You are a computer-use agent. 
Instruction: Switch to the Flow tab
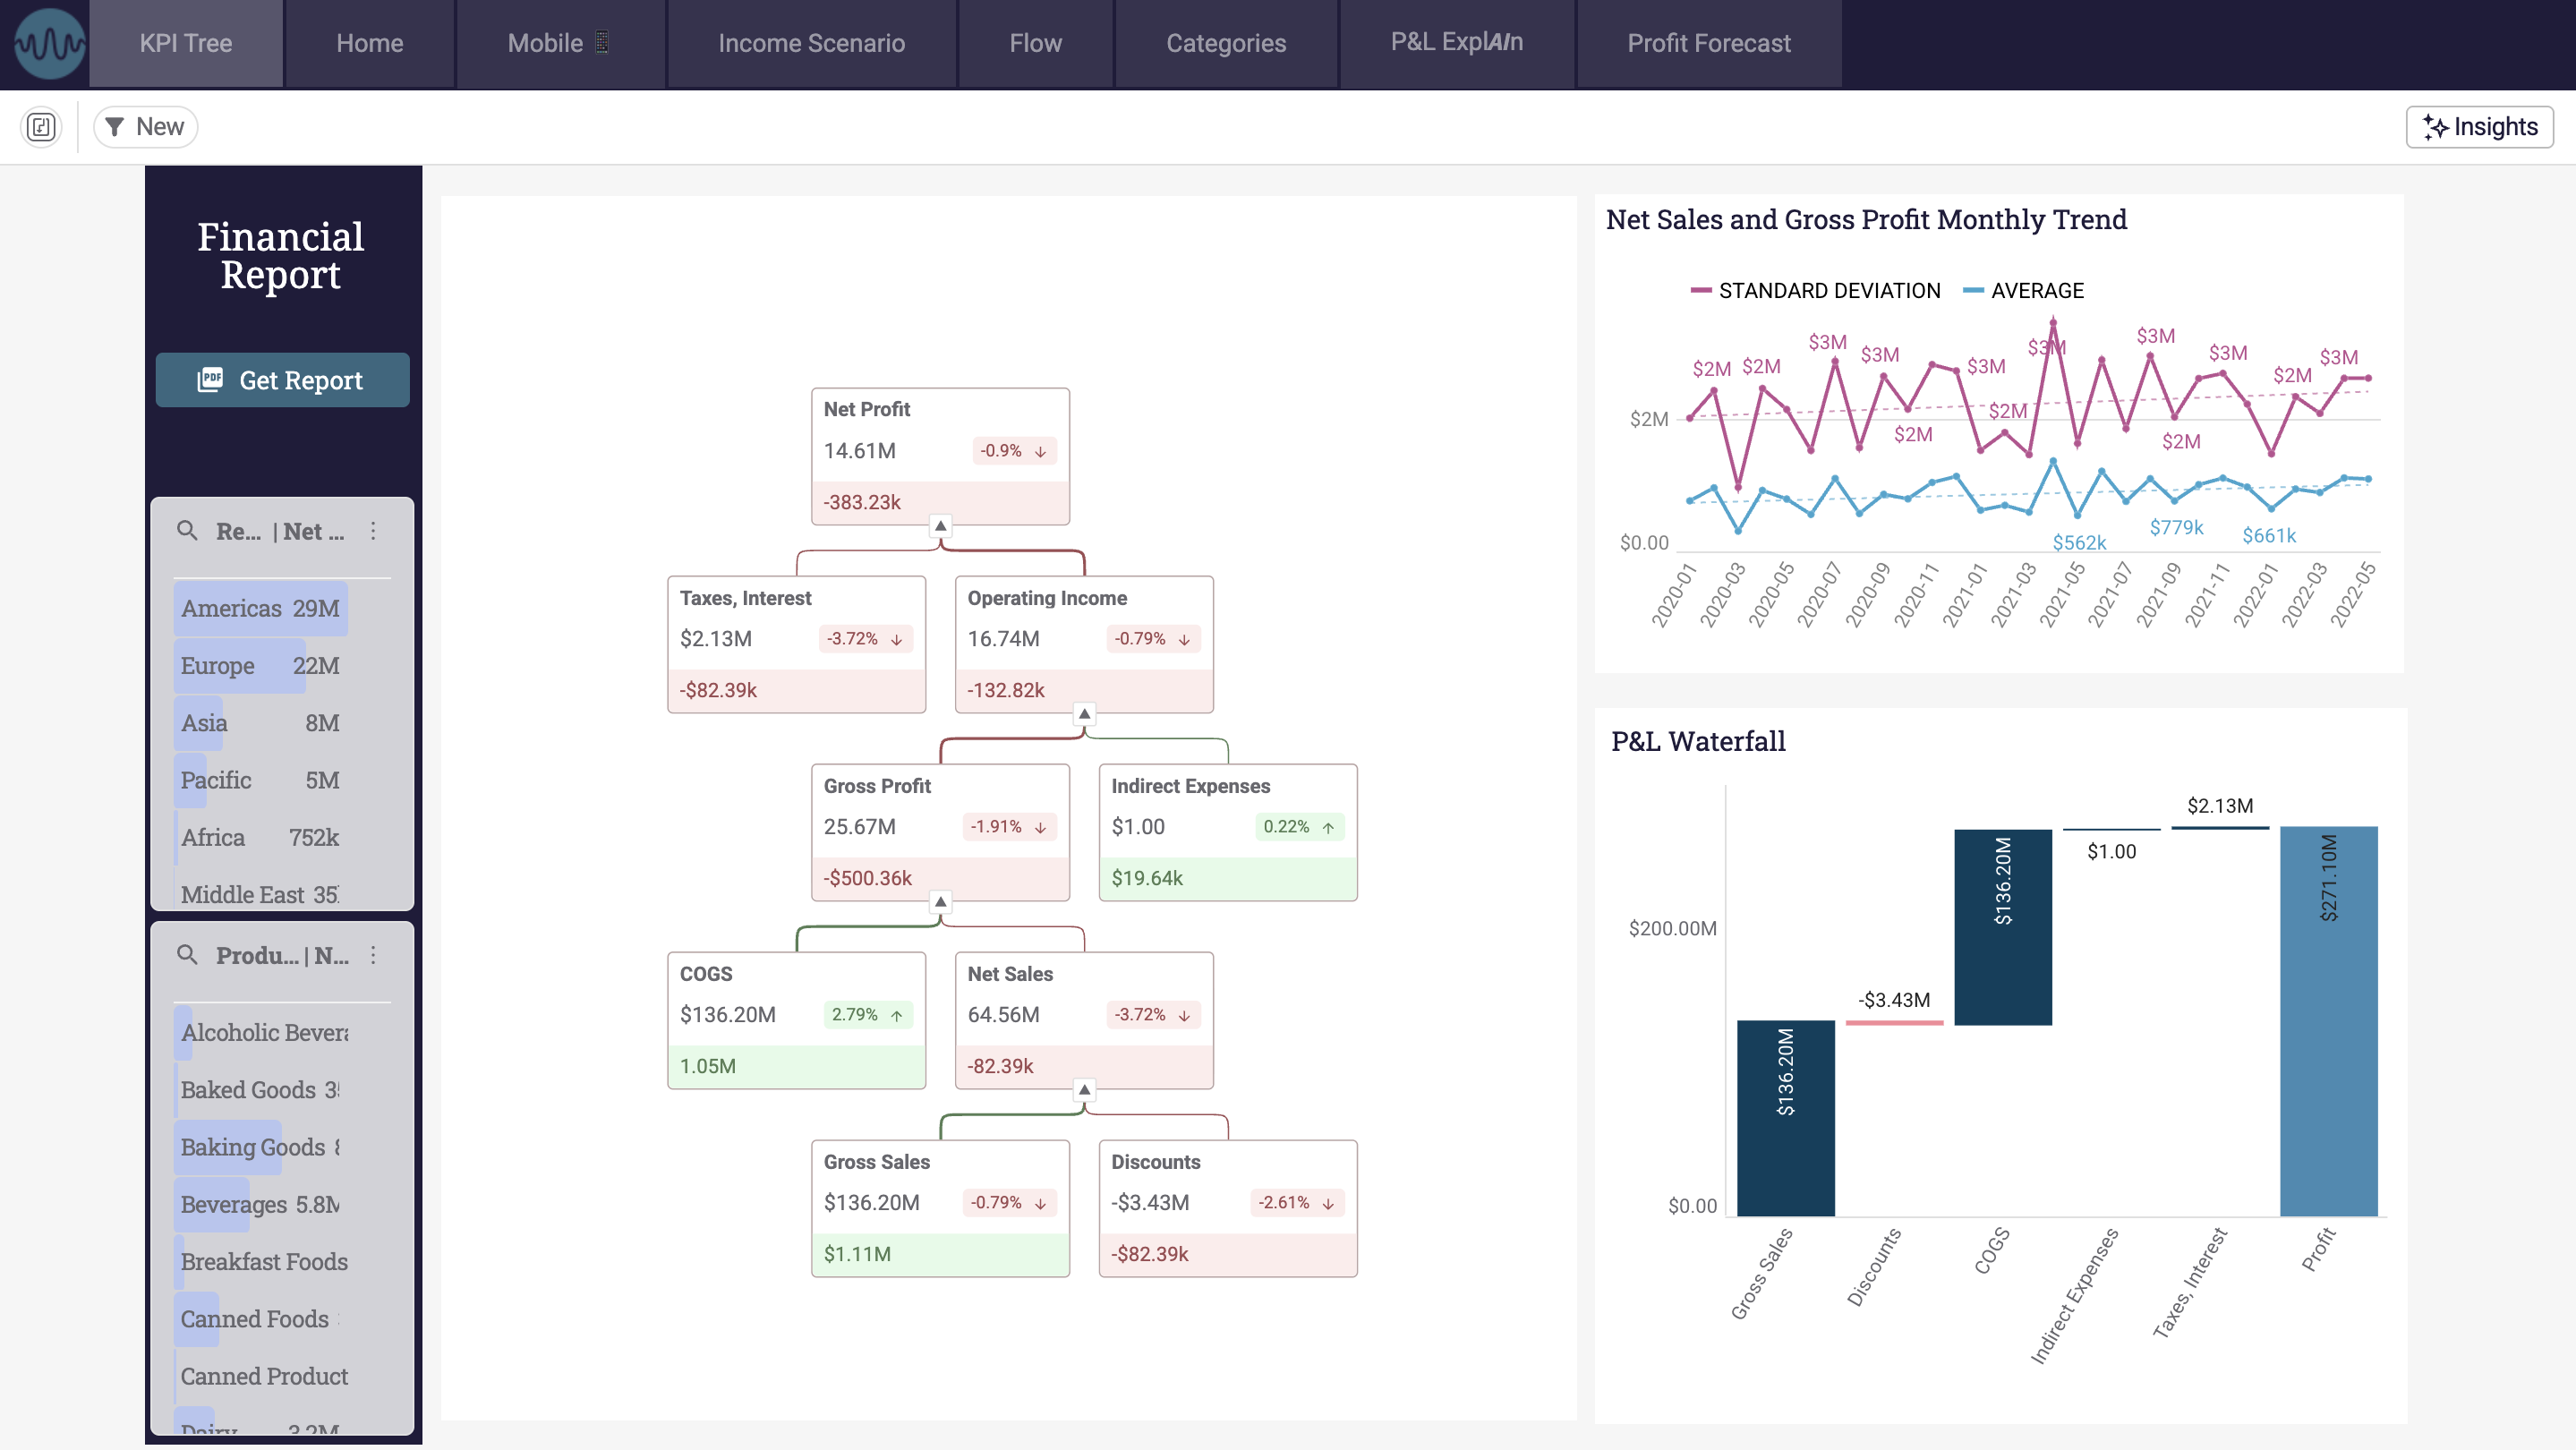(1035, 43)
